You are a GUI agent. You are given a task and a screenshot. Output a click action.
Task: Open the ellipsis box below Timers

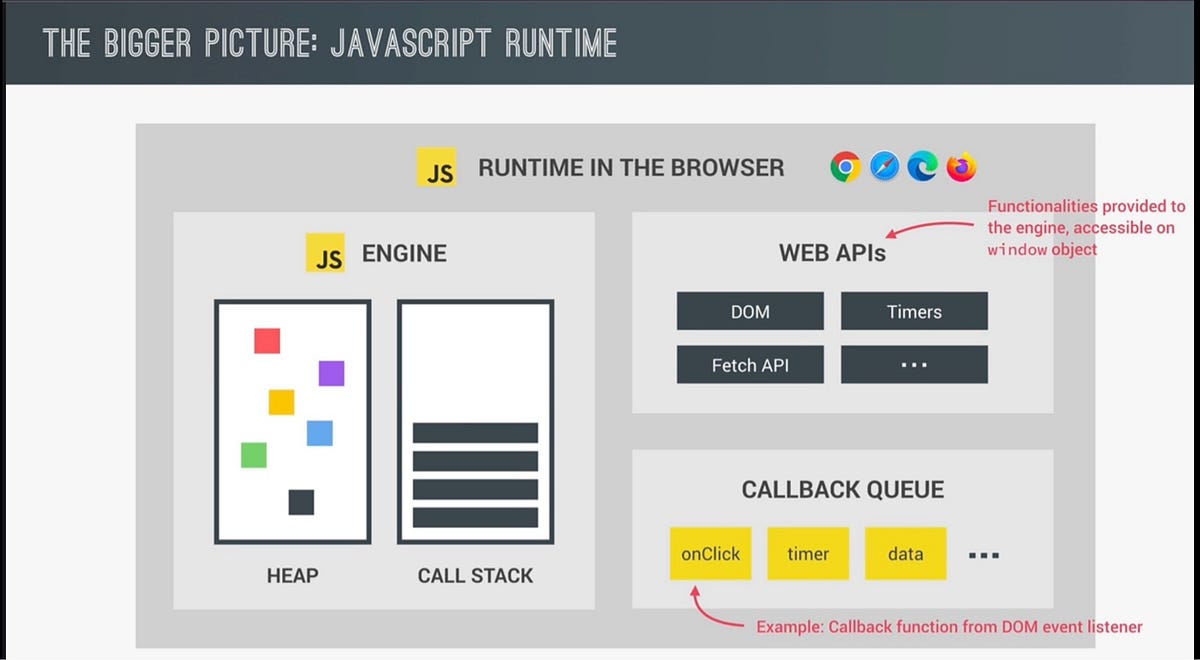click(x=914, y=364)
